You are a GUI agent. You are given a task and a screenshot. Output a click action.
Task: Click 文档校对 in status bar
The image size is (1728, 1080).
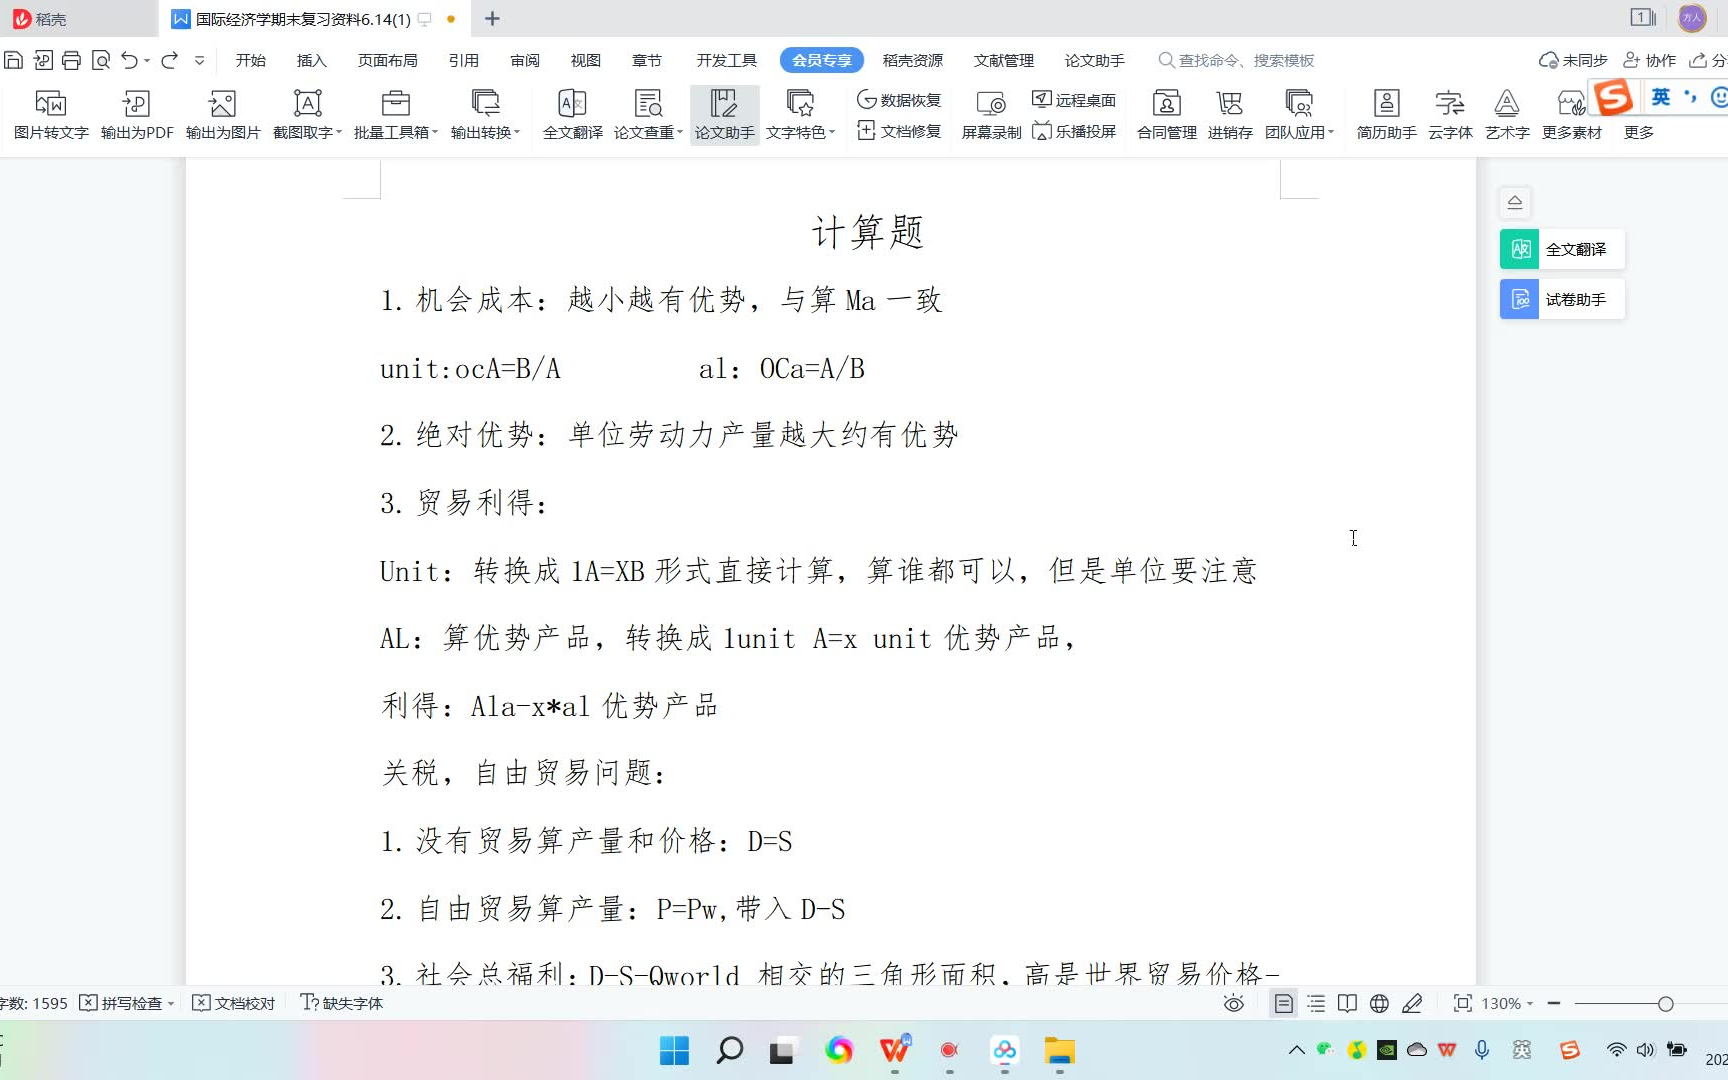coord(233,1003)
